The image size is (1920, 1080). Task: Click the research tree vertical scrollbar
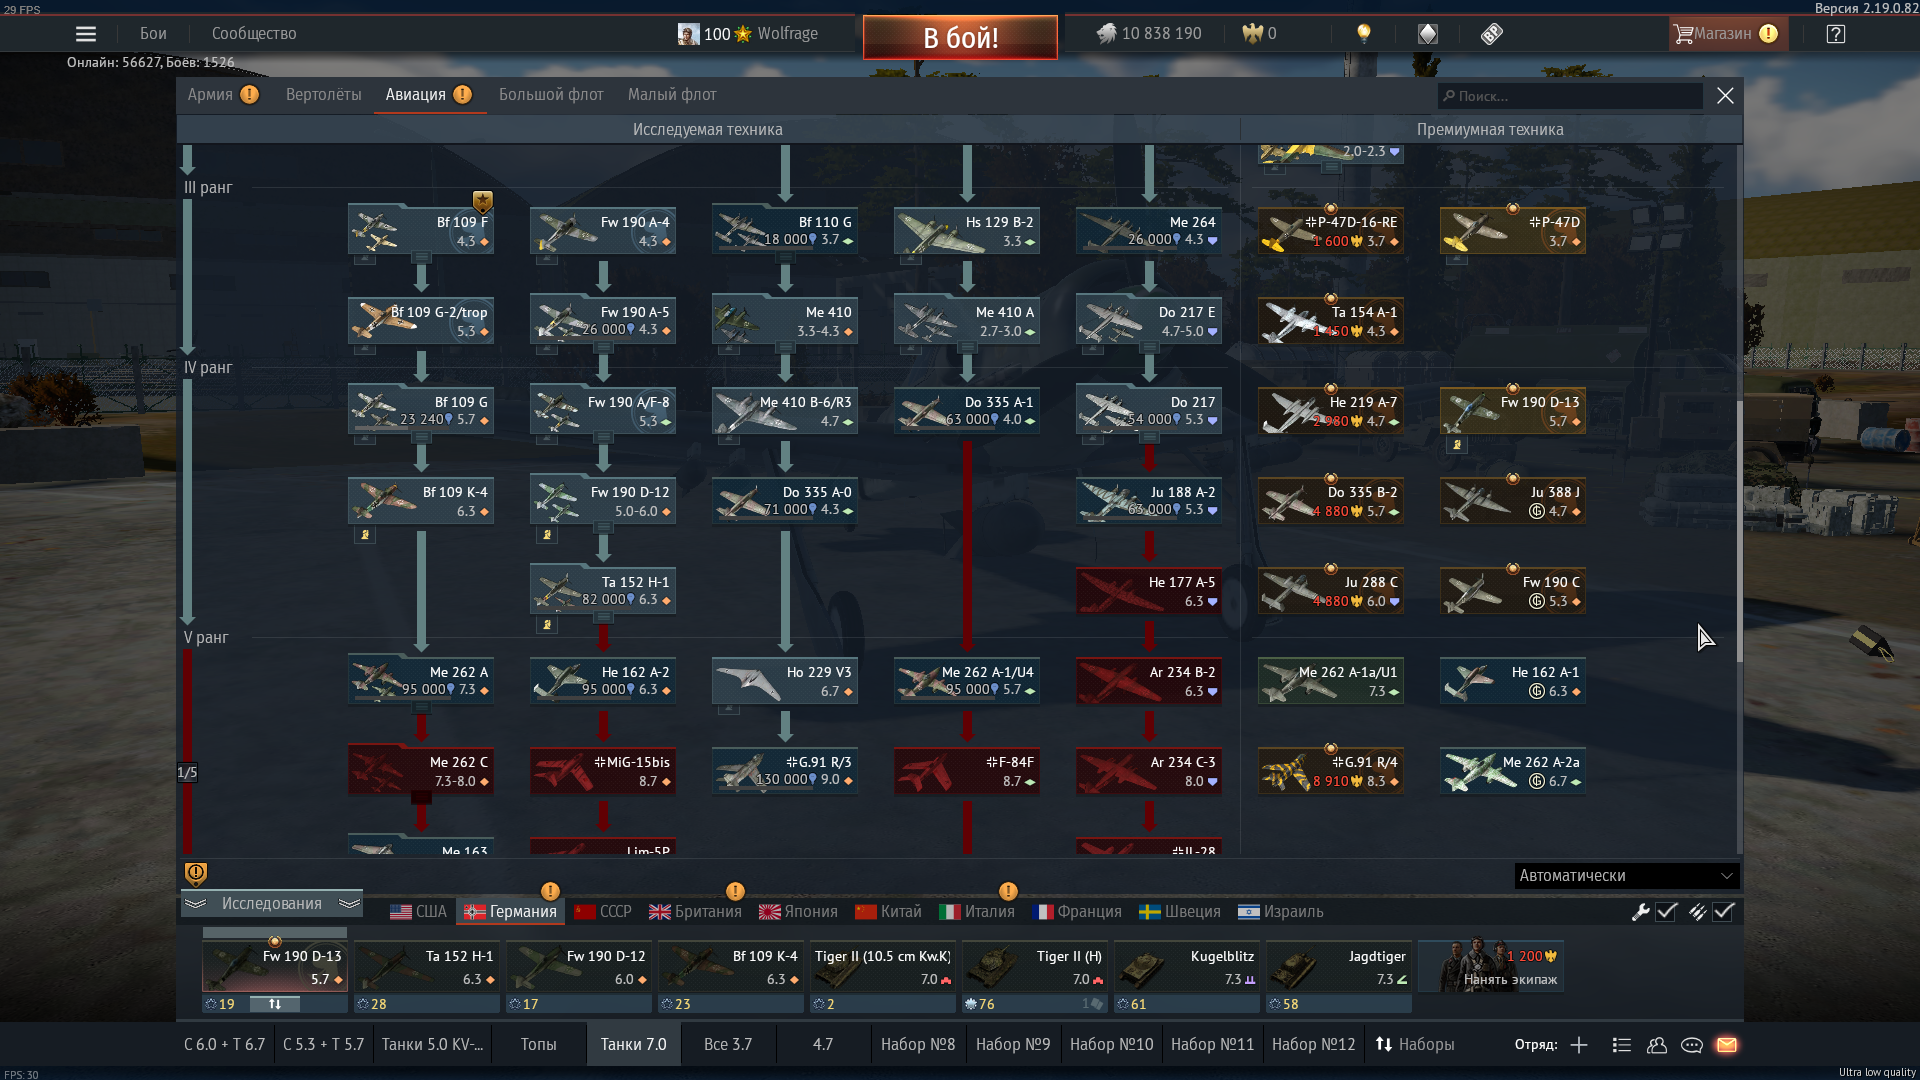pyautogui.click(x=1739, y=530)
